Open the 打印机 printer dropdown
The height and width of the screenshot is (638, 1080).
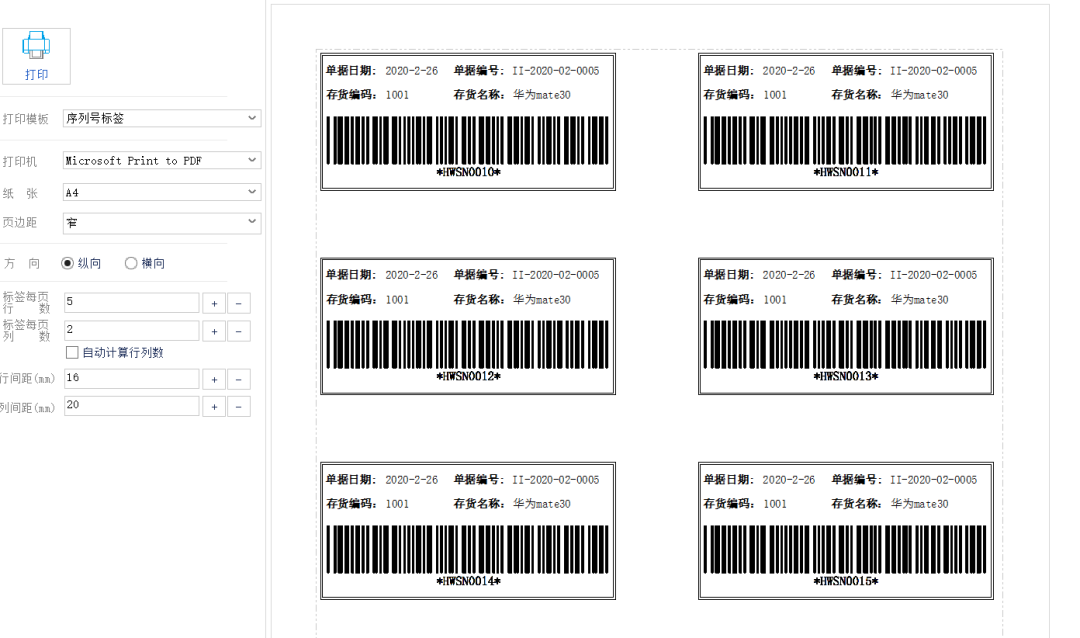(x=162, y=161)
